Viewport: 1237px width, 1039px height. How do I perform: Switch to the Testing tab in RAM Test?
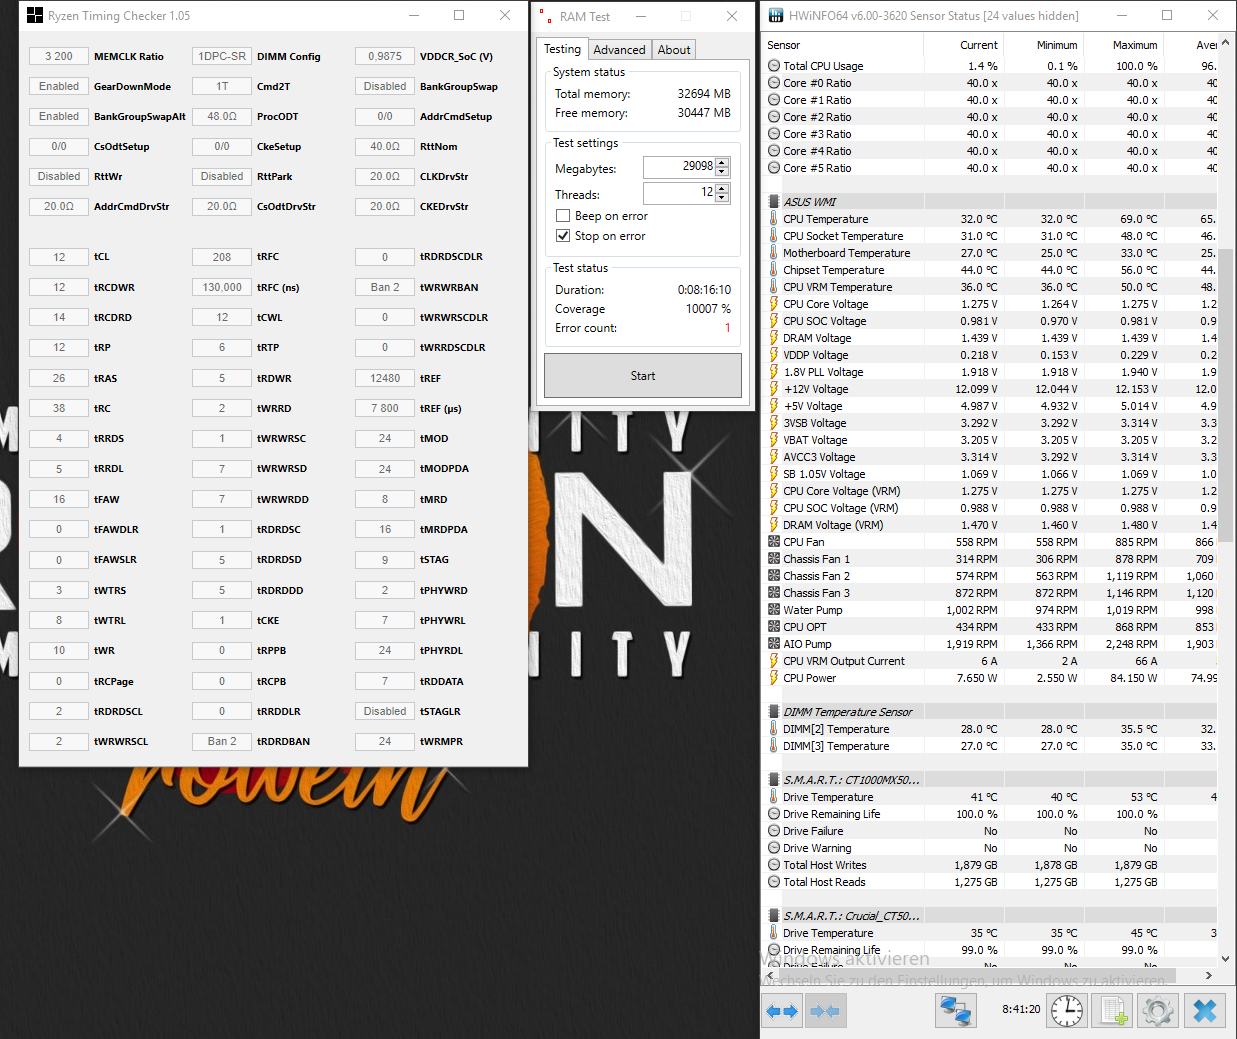click(562, 49)
